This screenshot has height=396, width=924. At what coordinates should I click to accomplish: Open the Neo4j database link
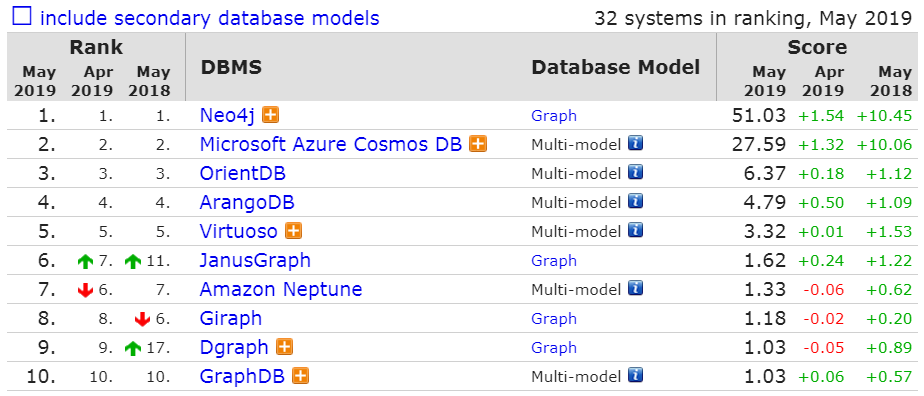click(227, 116)
